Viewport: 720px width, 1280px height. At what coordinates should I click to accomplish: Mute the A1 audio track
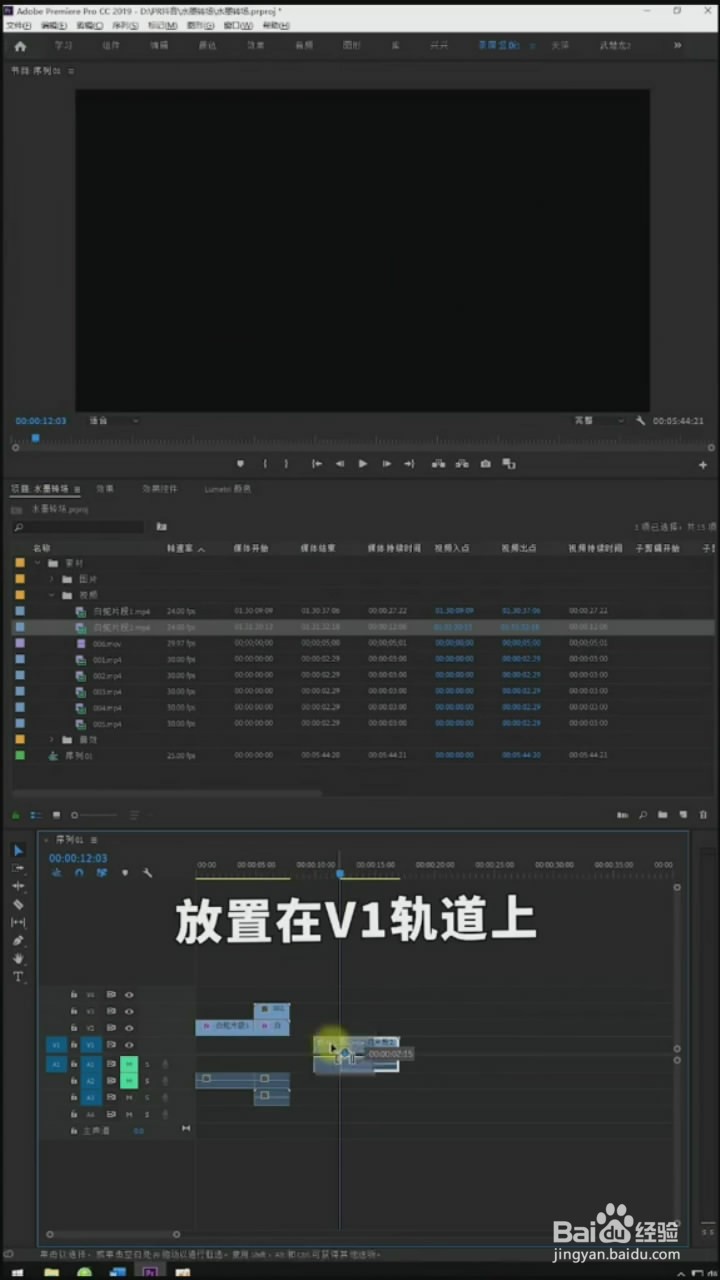(x=129, y=1064)
